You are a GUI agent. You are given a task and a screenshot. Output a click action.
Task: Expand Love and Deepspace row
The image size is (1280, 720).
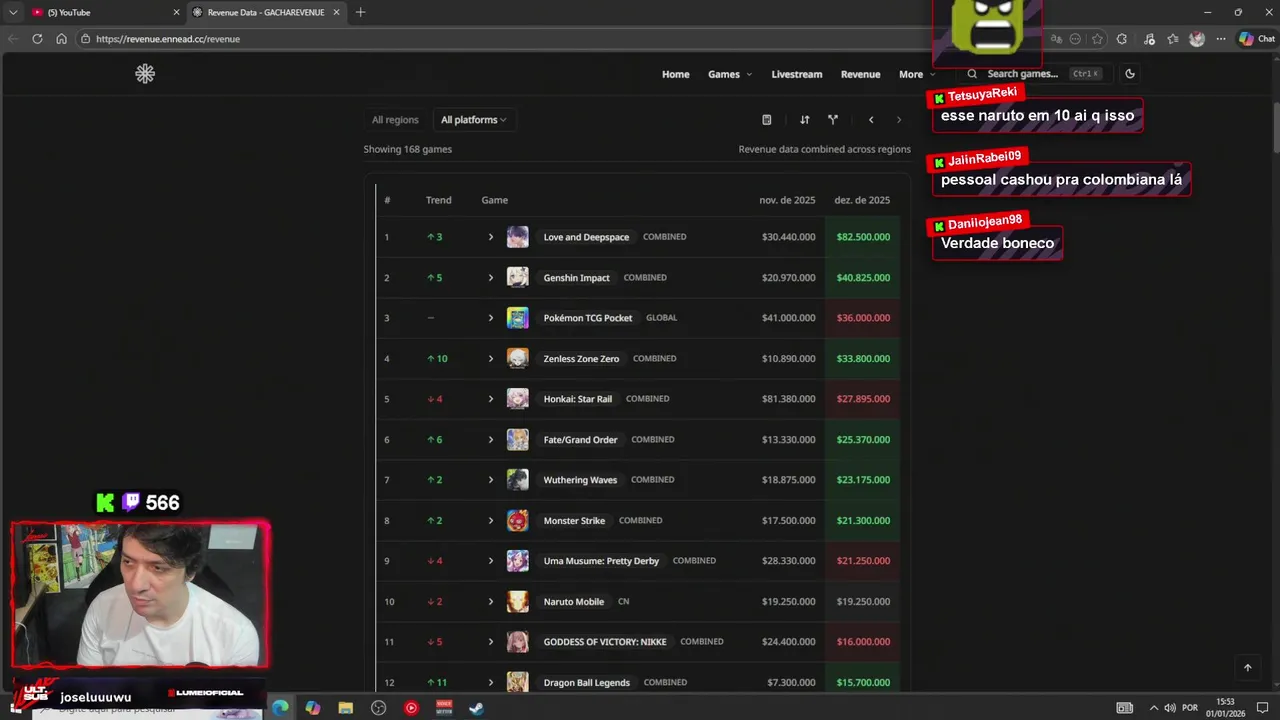click(491, 237)
